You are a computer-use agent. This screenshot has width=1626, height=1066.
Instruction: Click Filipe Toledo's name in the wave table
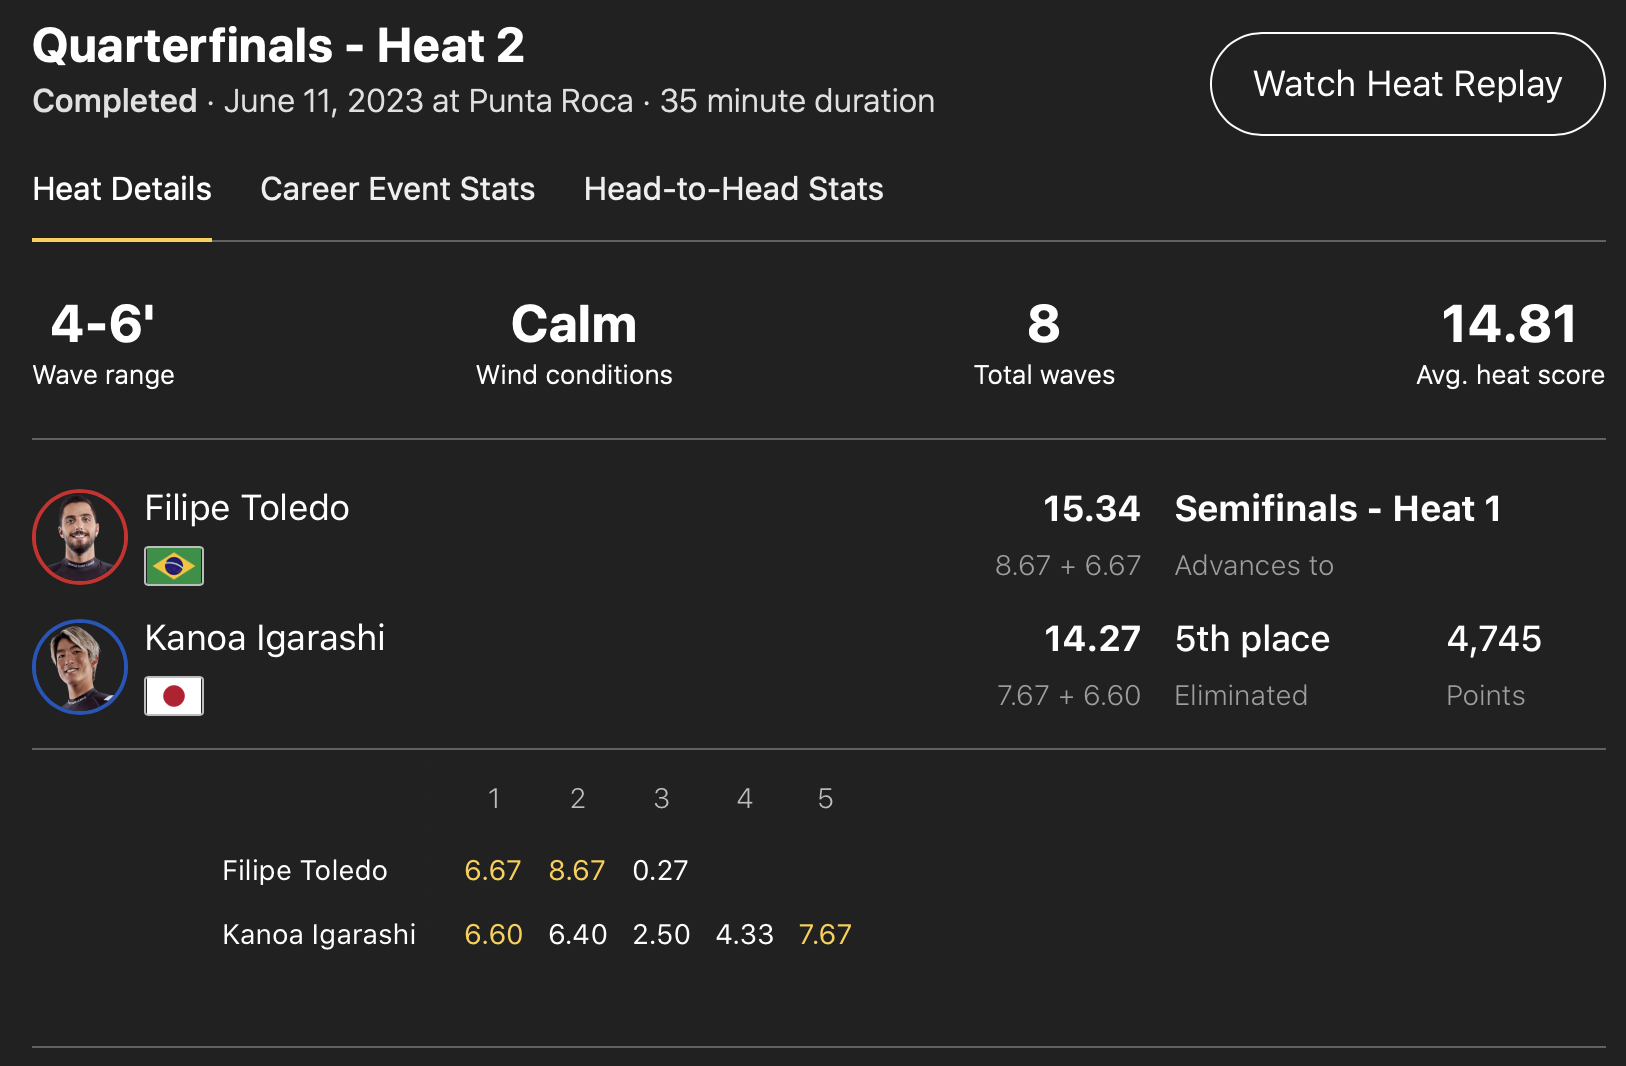[304, 870]
